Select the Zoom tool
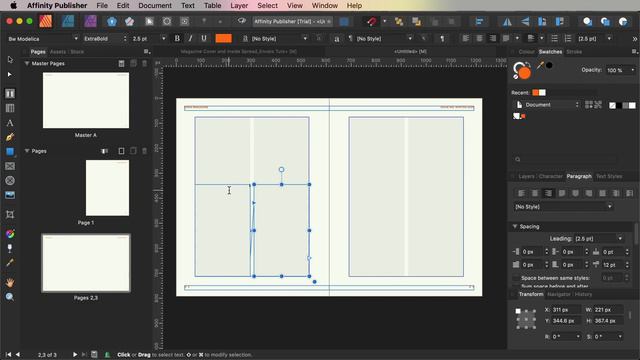 pos(10,297)
